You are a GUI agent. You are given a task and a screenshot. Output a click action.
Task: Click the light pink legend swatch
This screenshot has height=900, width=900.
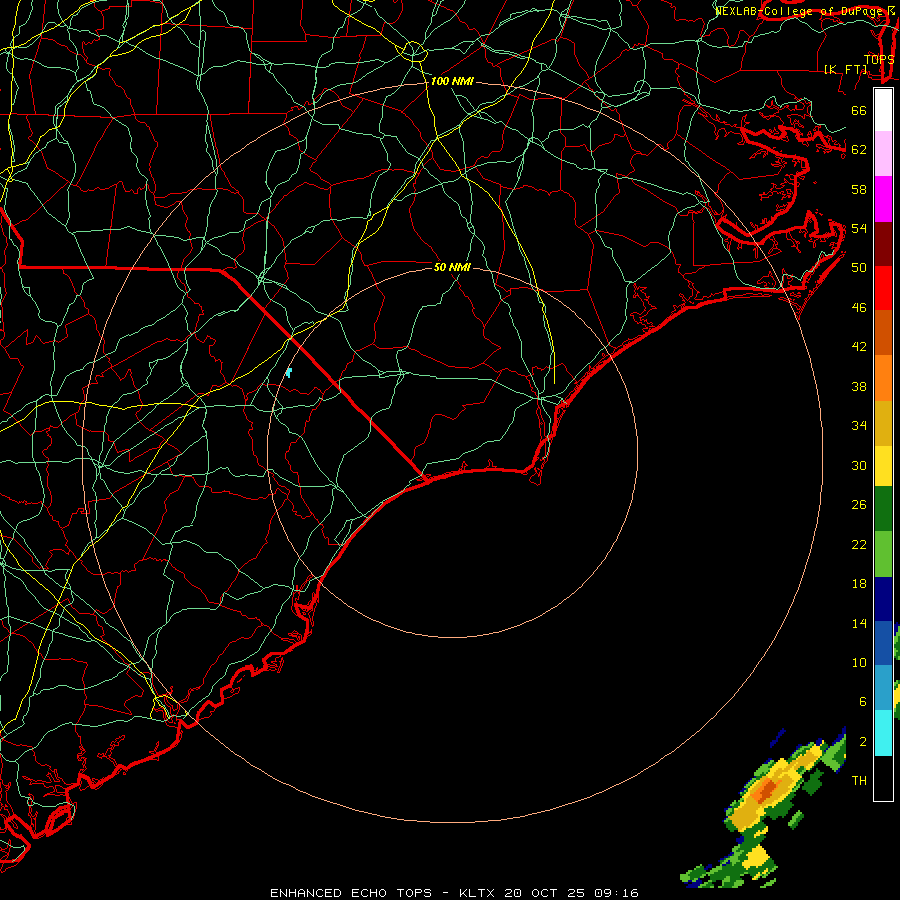[x=883, y=154]
